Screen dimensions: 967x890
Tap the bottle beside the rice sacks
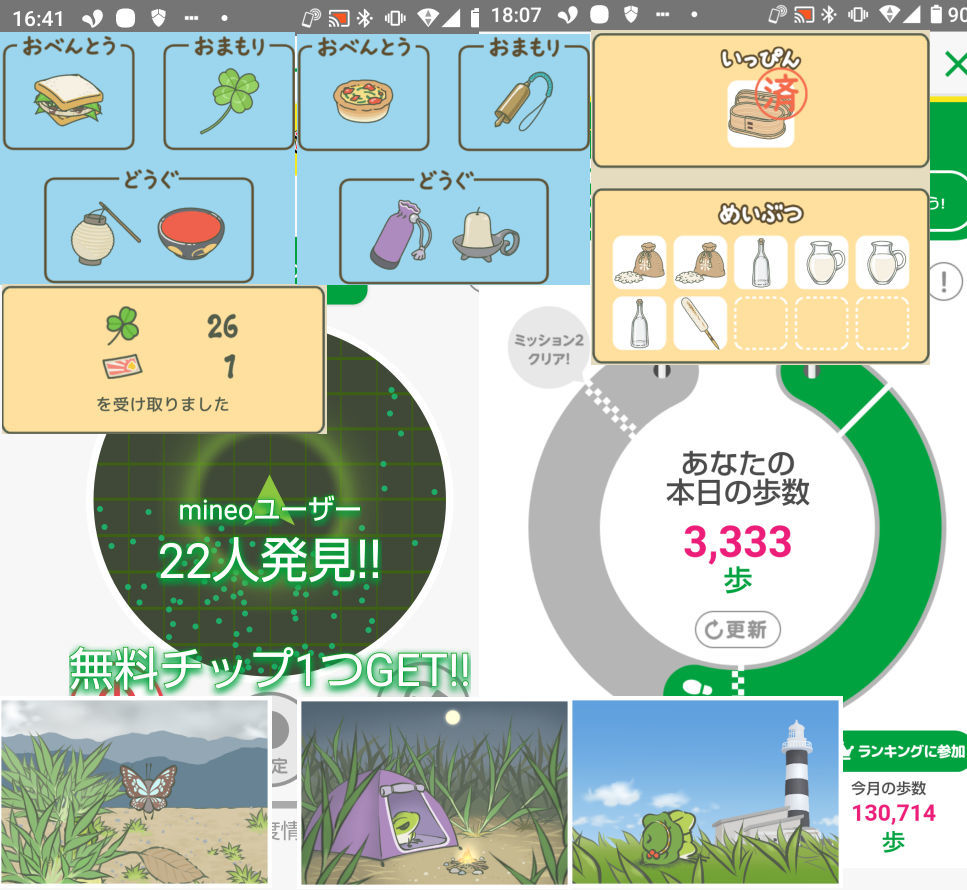pos(761,262)
